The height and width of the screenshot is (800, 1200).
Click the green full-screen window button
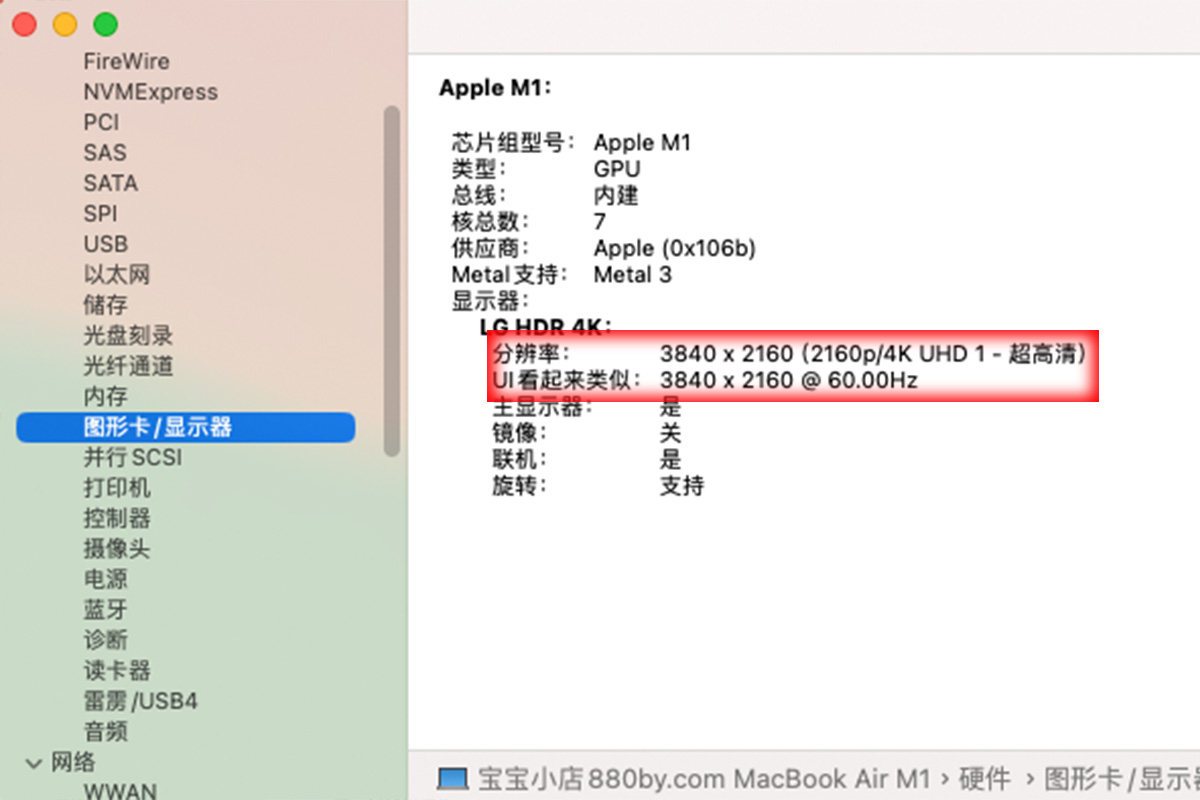(x=105, y=24)
